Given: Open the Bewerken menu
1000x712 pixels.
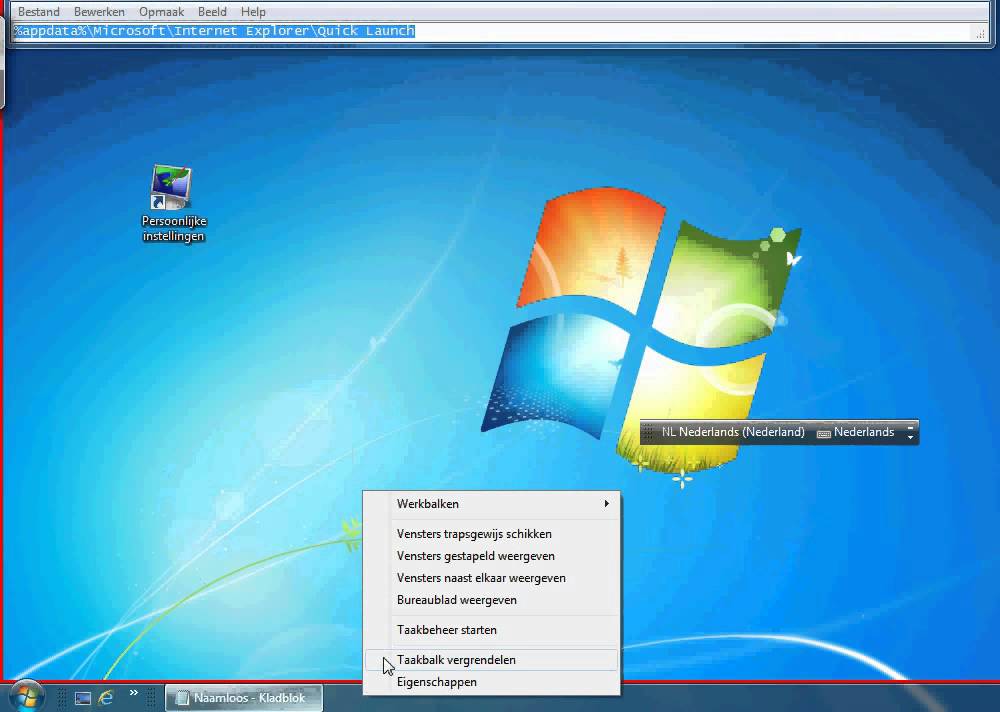Looking at the screenshot, I should point(99,11).
